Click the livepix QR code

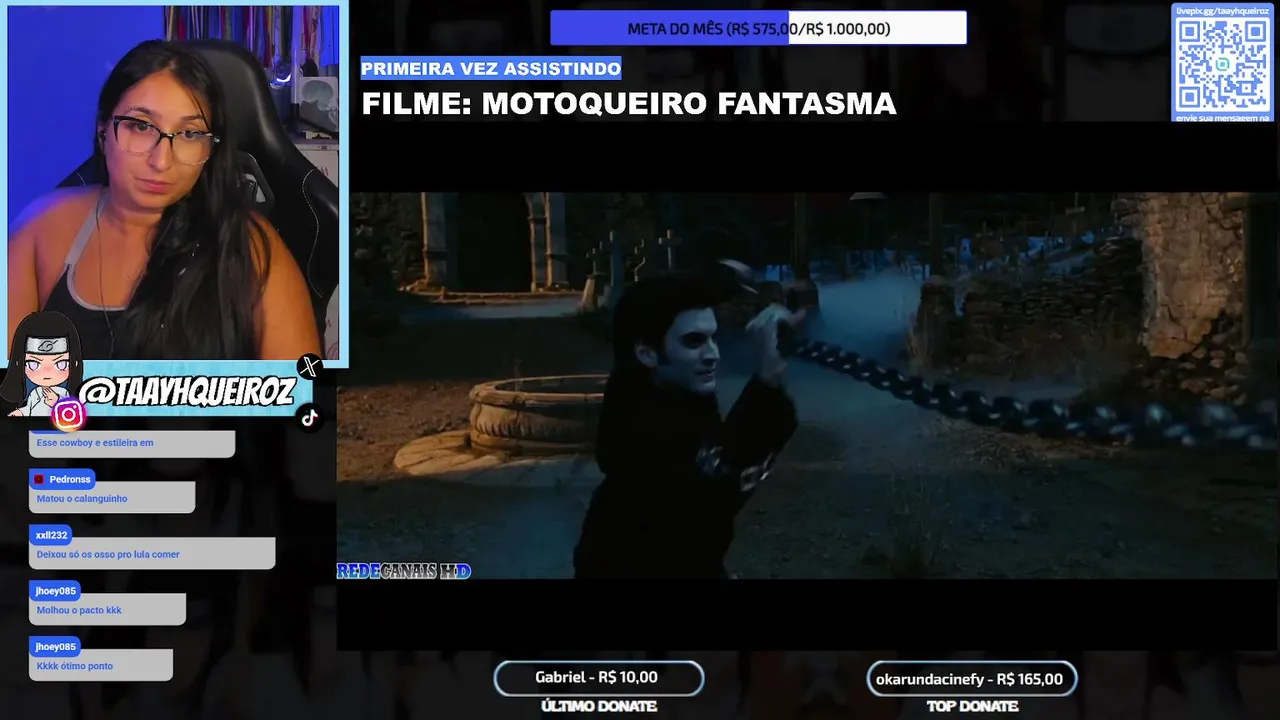pos(1222,64)
